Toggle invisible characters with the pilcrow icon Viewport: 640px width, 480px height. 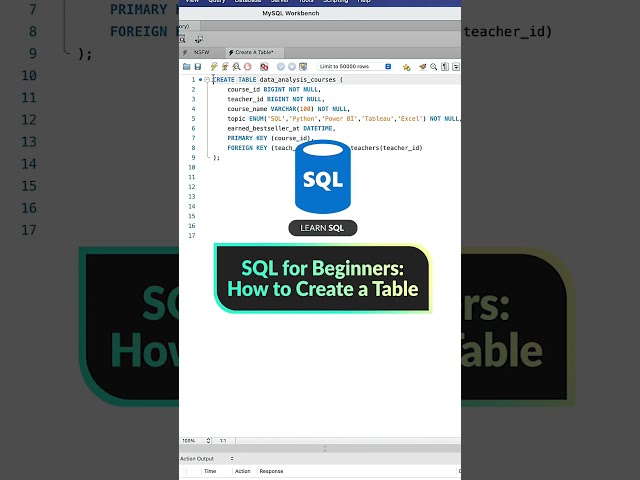pos(445,67)
